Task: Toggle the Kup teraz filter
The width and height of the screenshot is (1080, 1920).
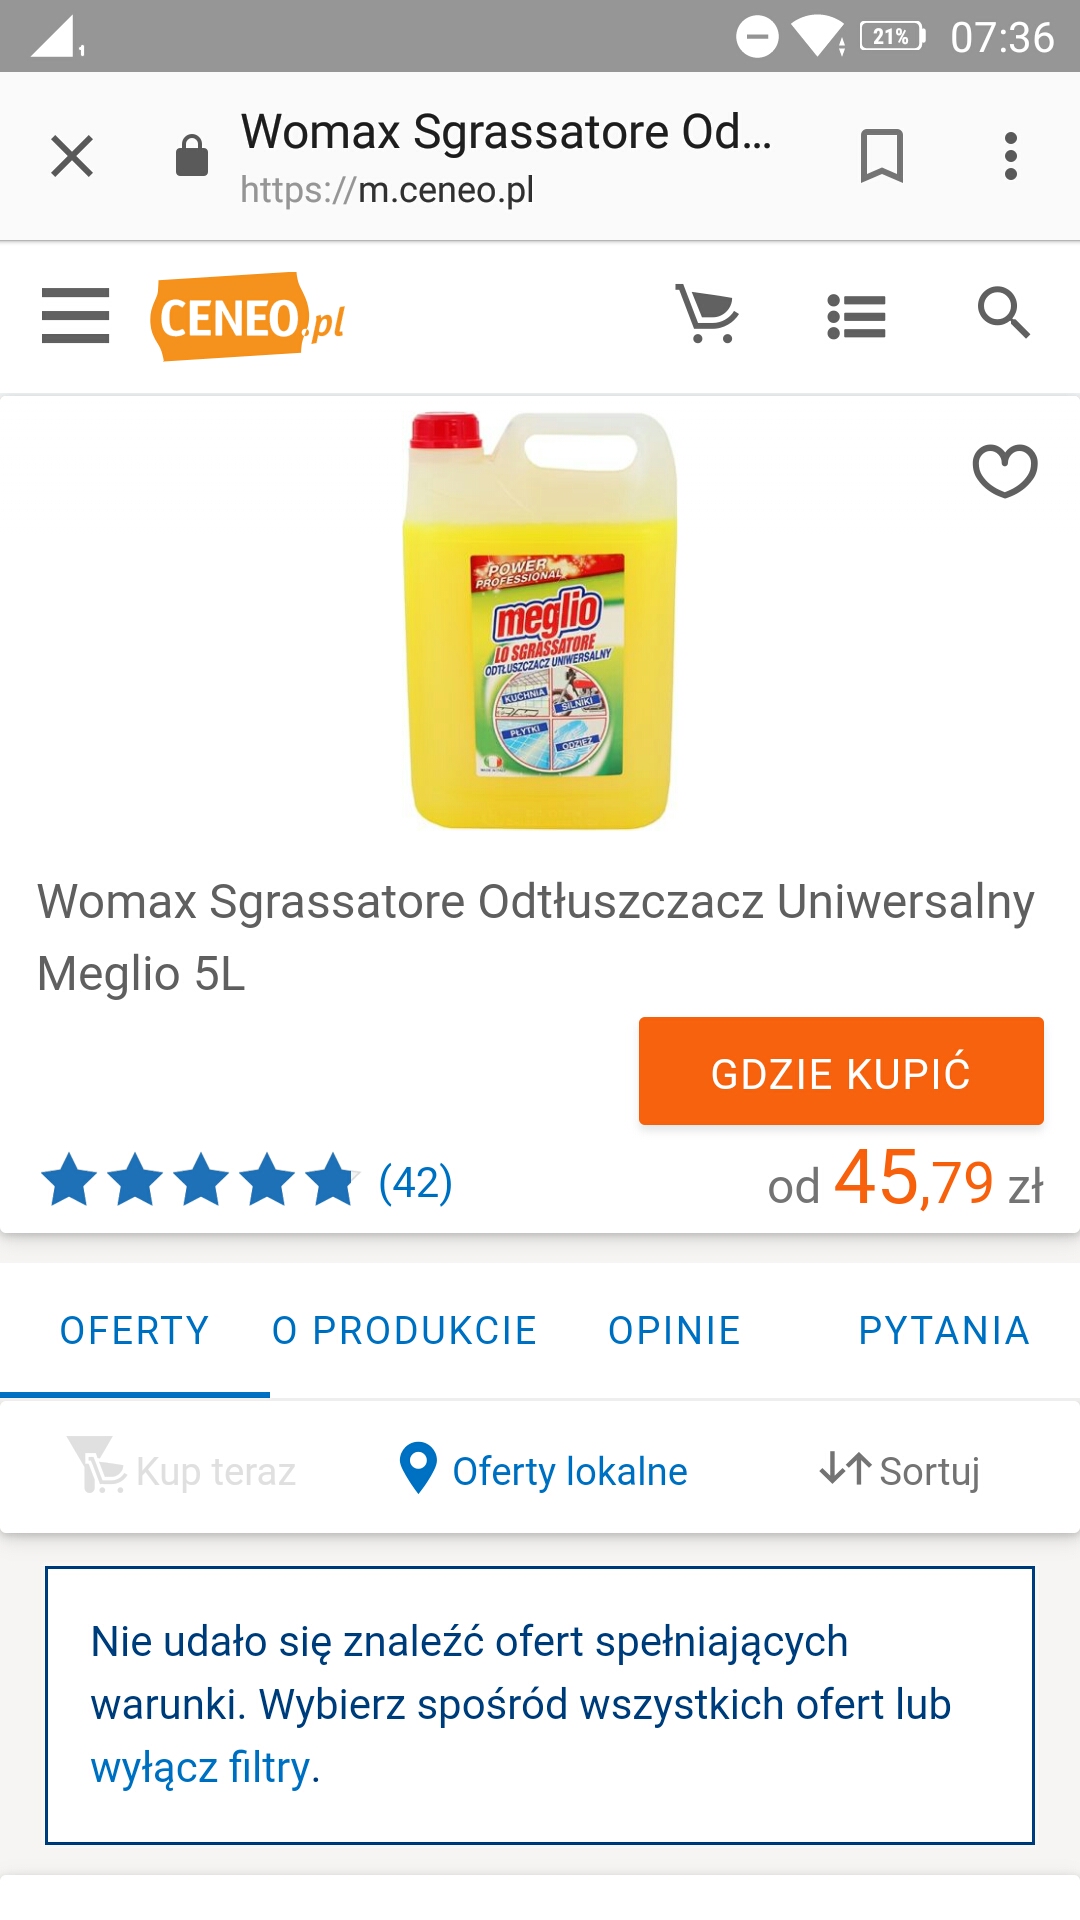Action: (181, 1468)
